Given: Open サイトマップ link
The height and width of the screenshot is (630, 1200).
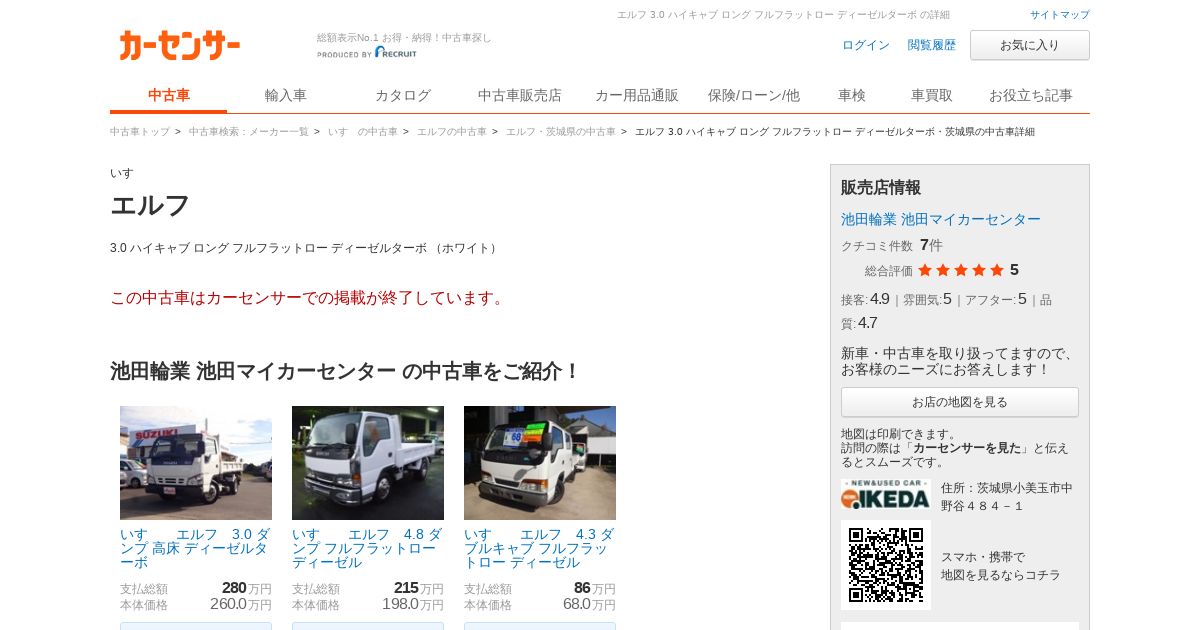Looking at the screenshot, I should click(1060, 15).
